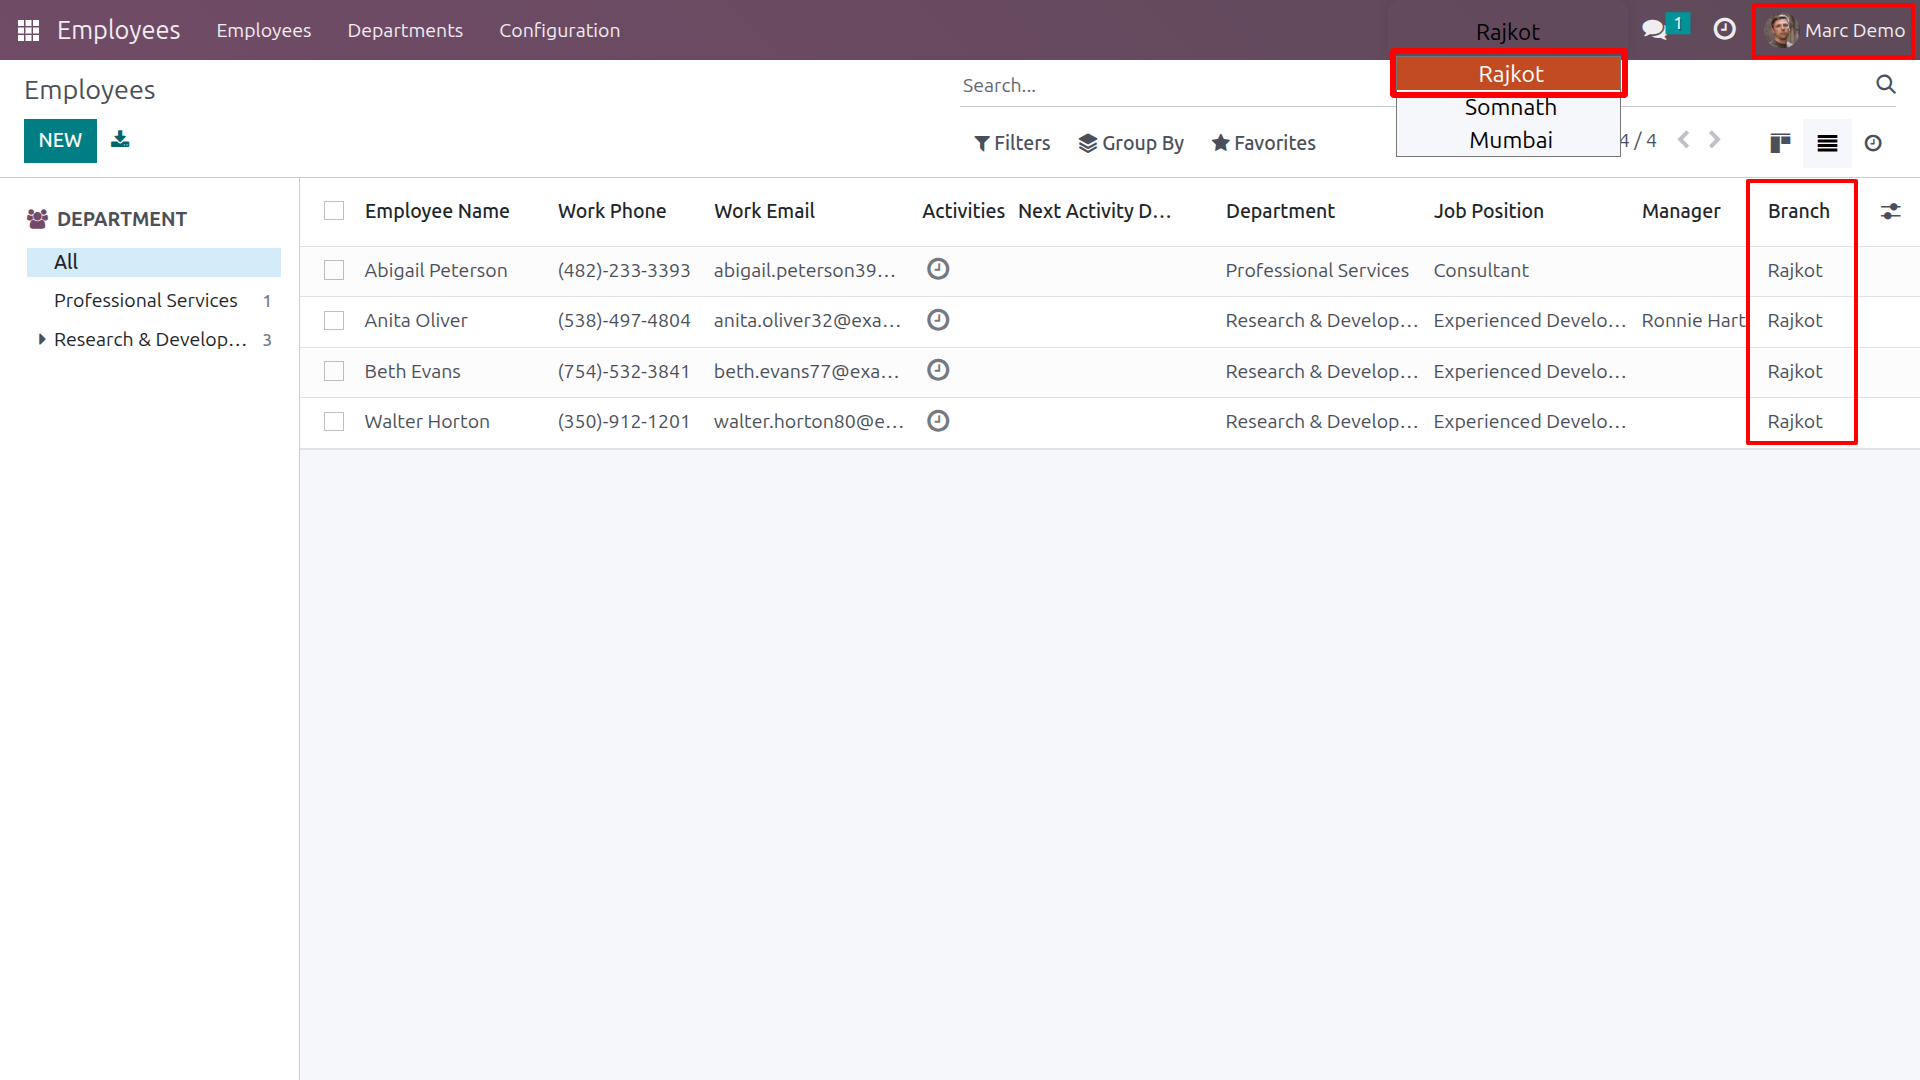Viewport: 1920px width, 1080px height.
Task: Open the Group By dropdown
Action: pyautogui.click(x=1131, y=143)
